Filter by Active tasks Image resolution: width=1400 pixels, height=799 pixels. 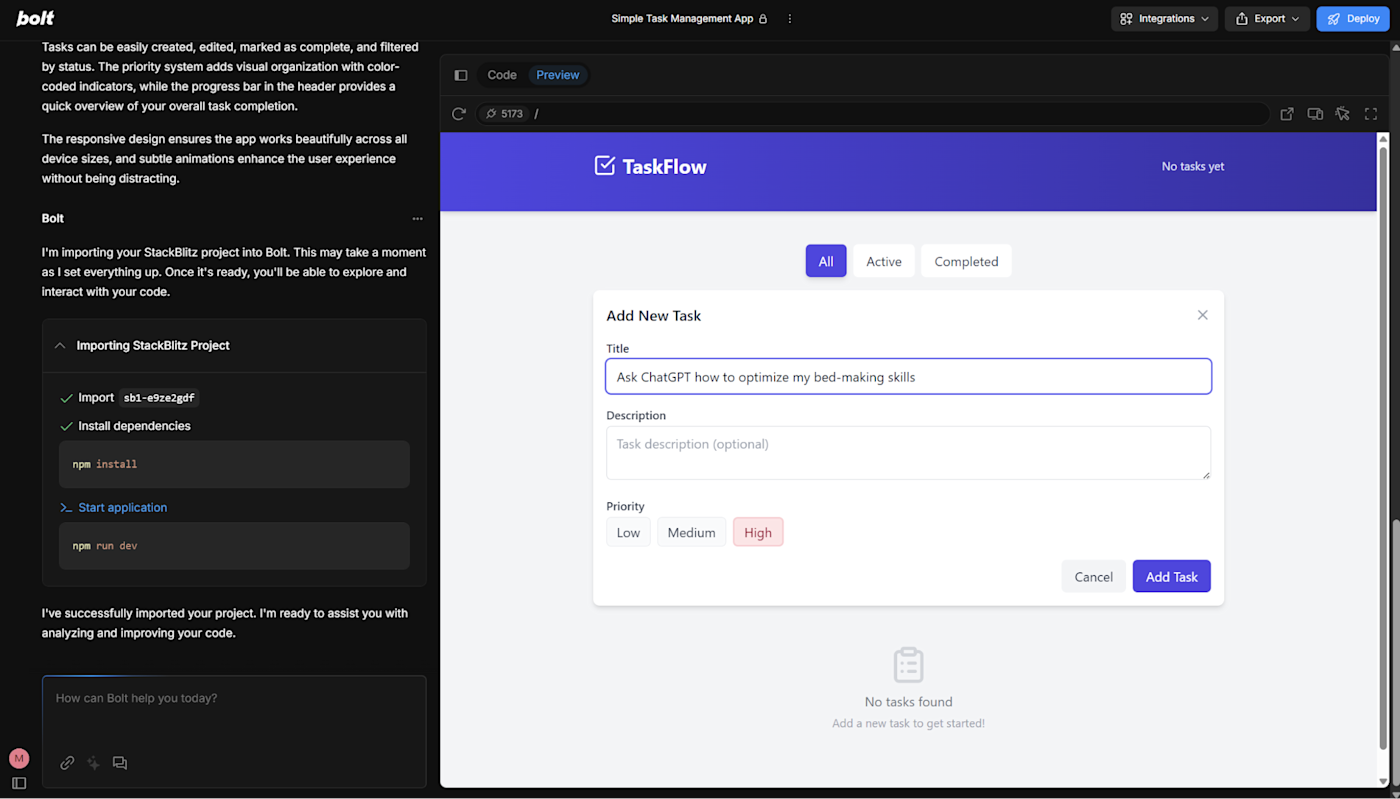884,261
